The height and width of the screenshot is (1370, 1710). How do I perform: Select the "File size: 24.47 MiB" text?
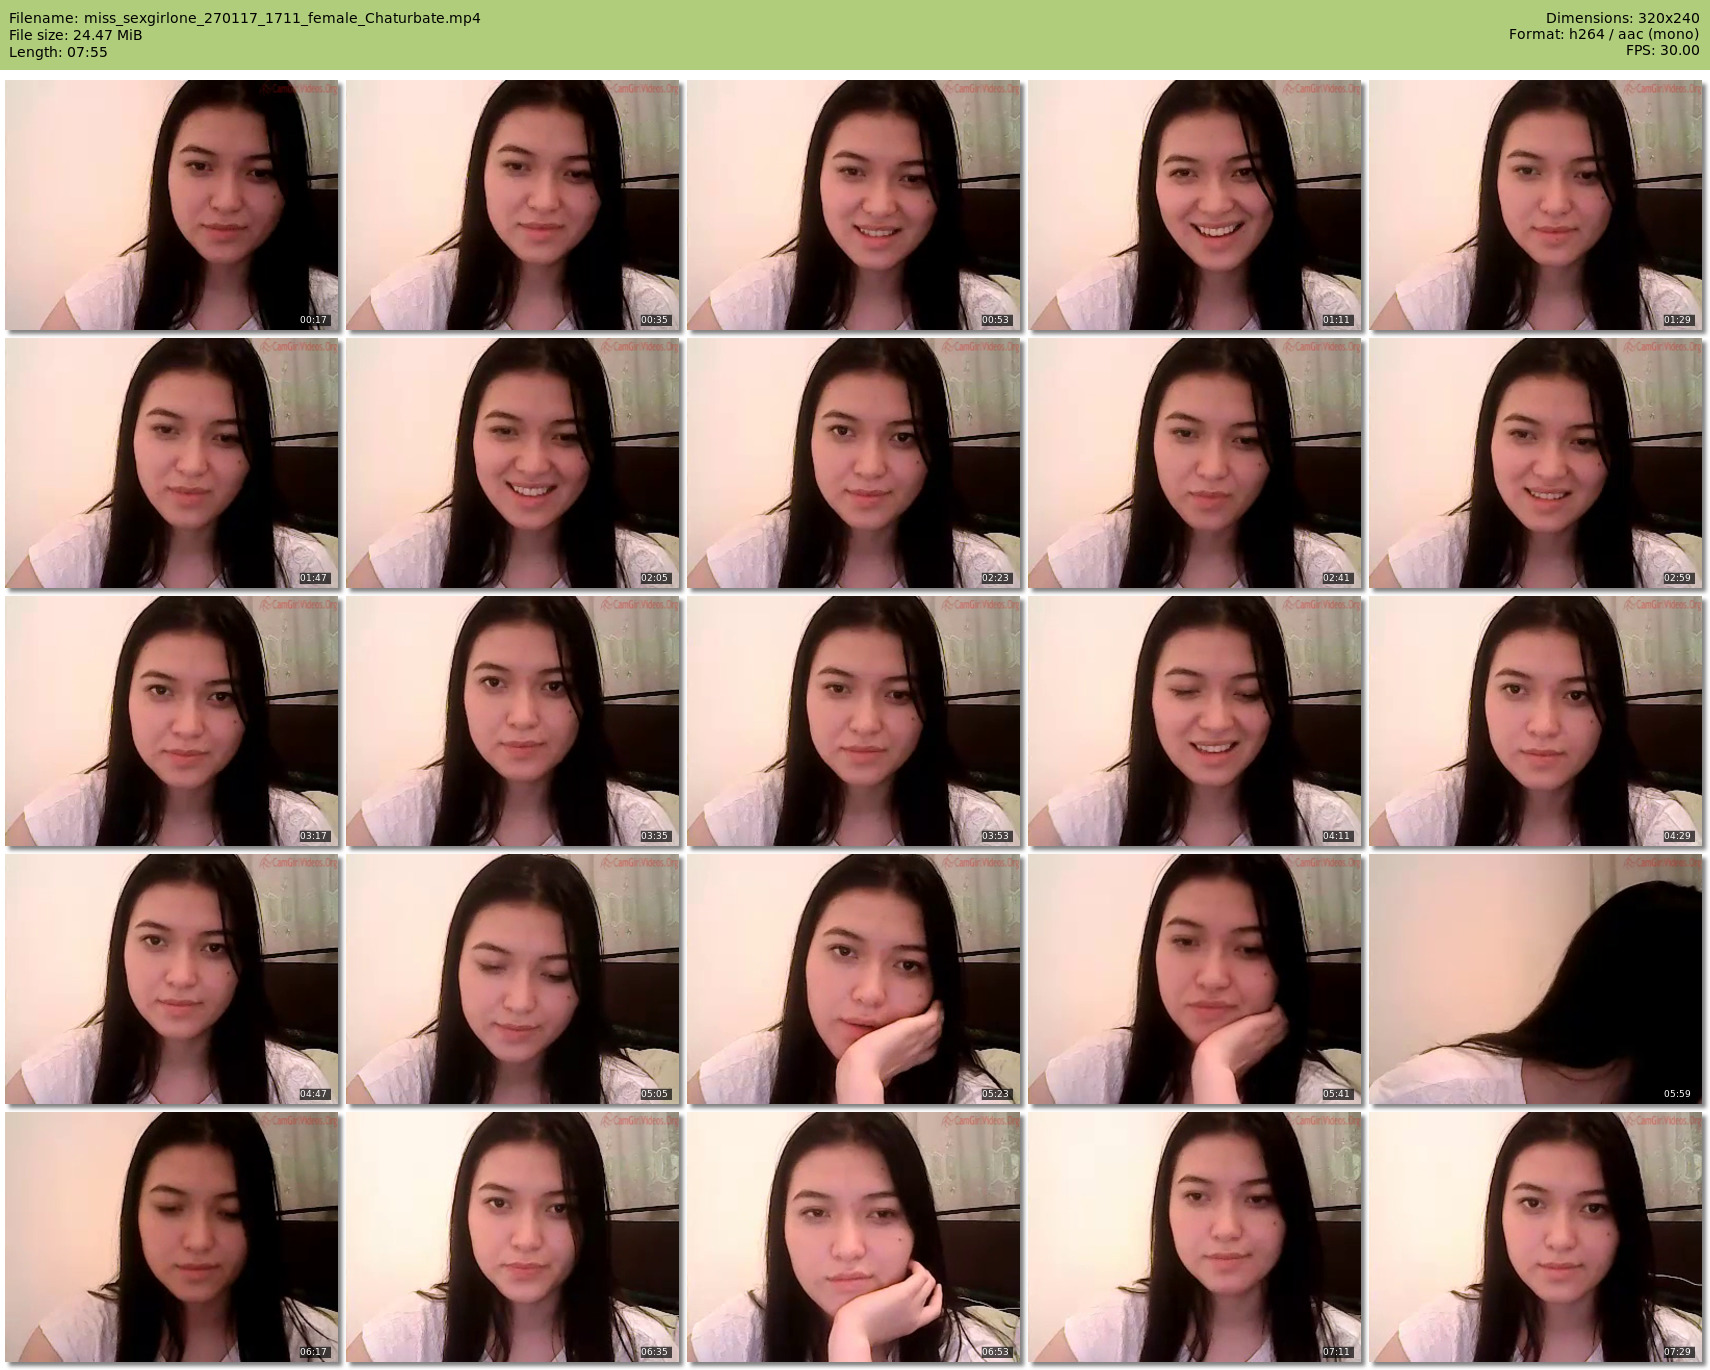[76, 35]
